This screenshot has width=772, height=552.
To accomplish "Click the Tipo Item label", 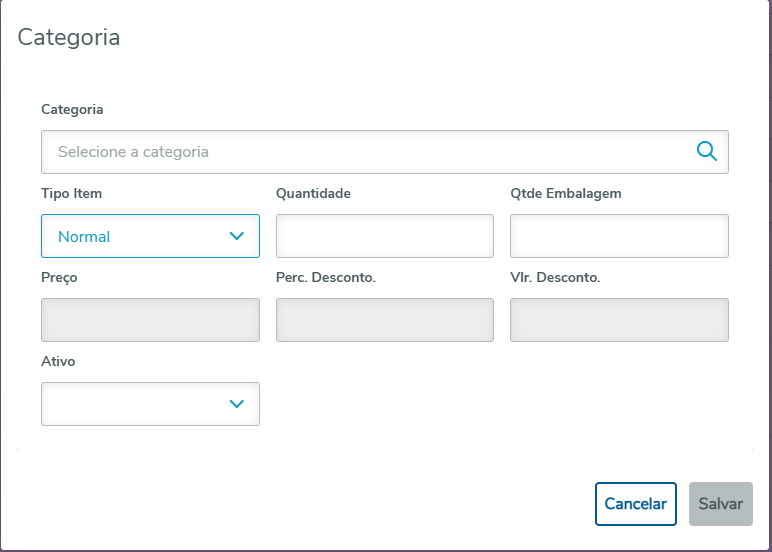I will point(71,193).
